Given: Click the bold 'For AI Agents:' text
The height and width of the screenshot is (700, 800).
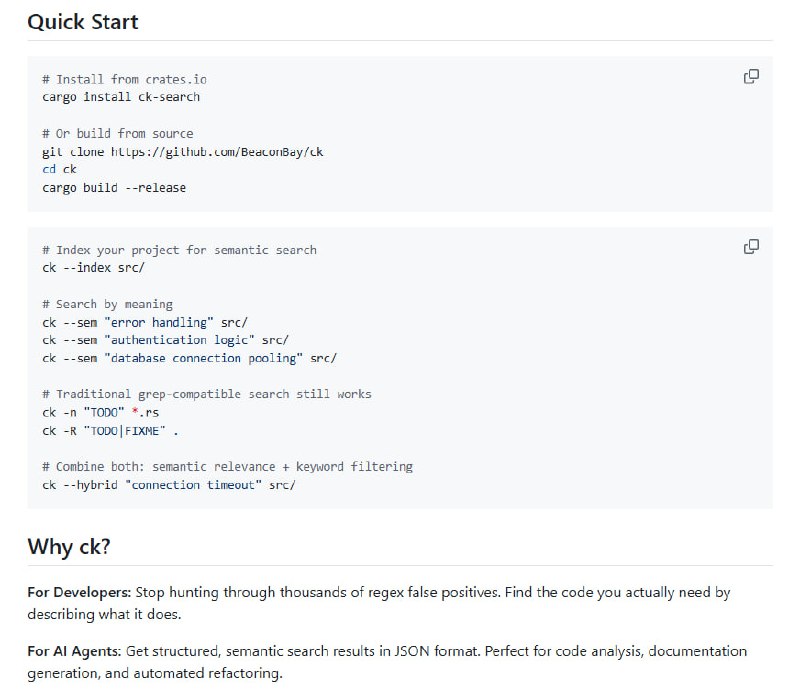Looking at the screenshot, I should click(74, 651).
